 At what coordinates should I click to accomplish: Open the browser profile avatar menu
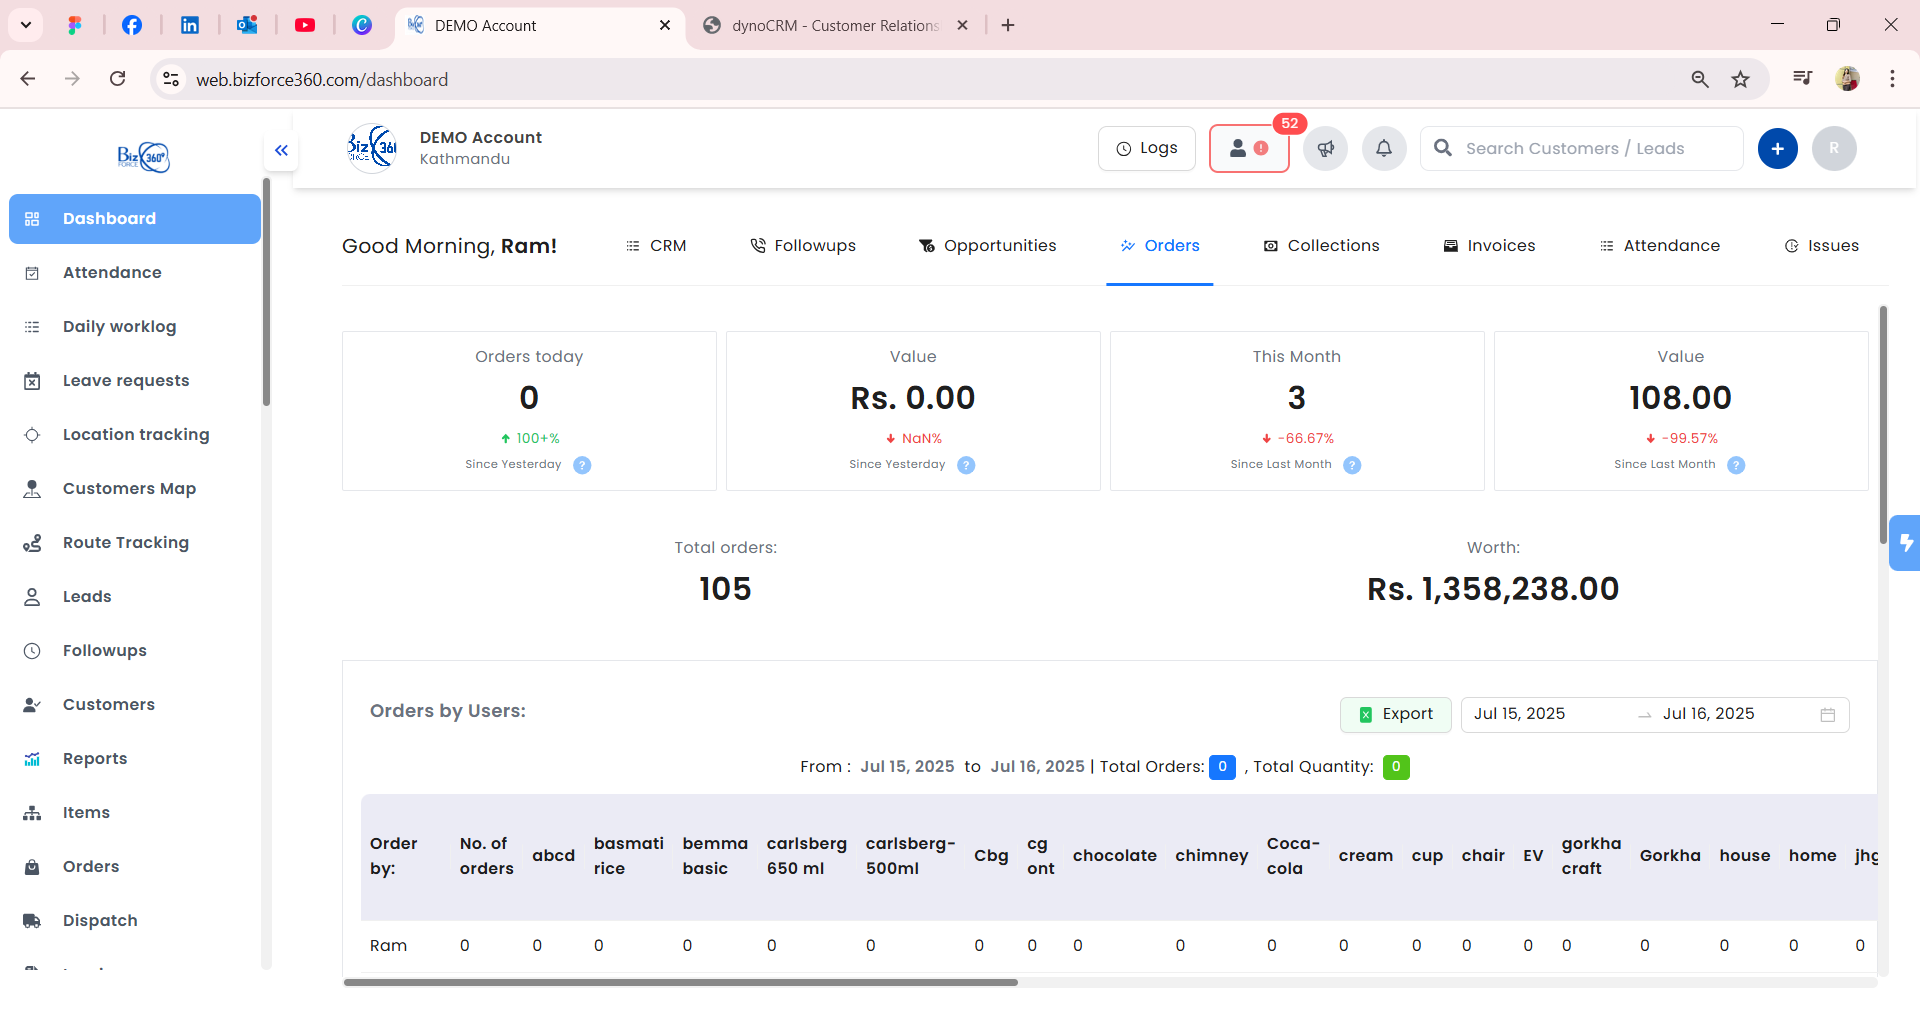pos(1849,79)
